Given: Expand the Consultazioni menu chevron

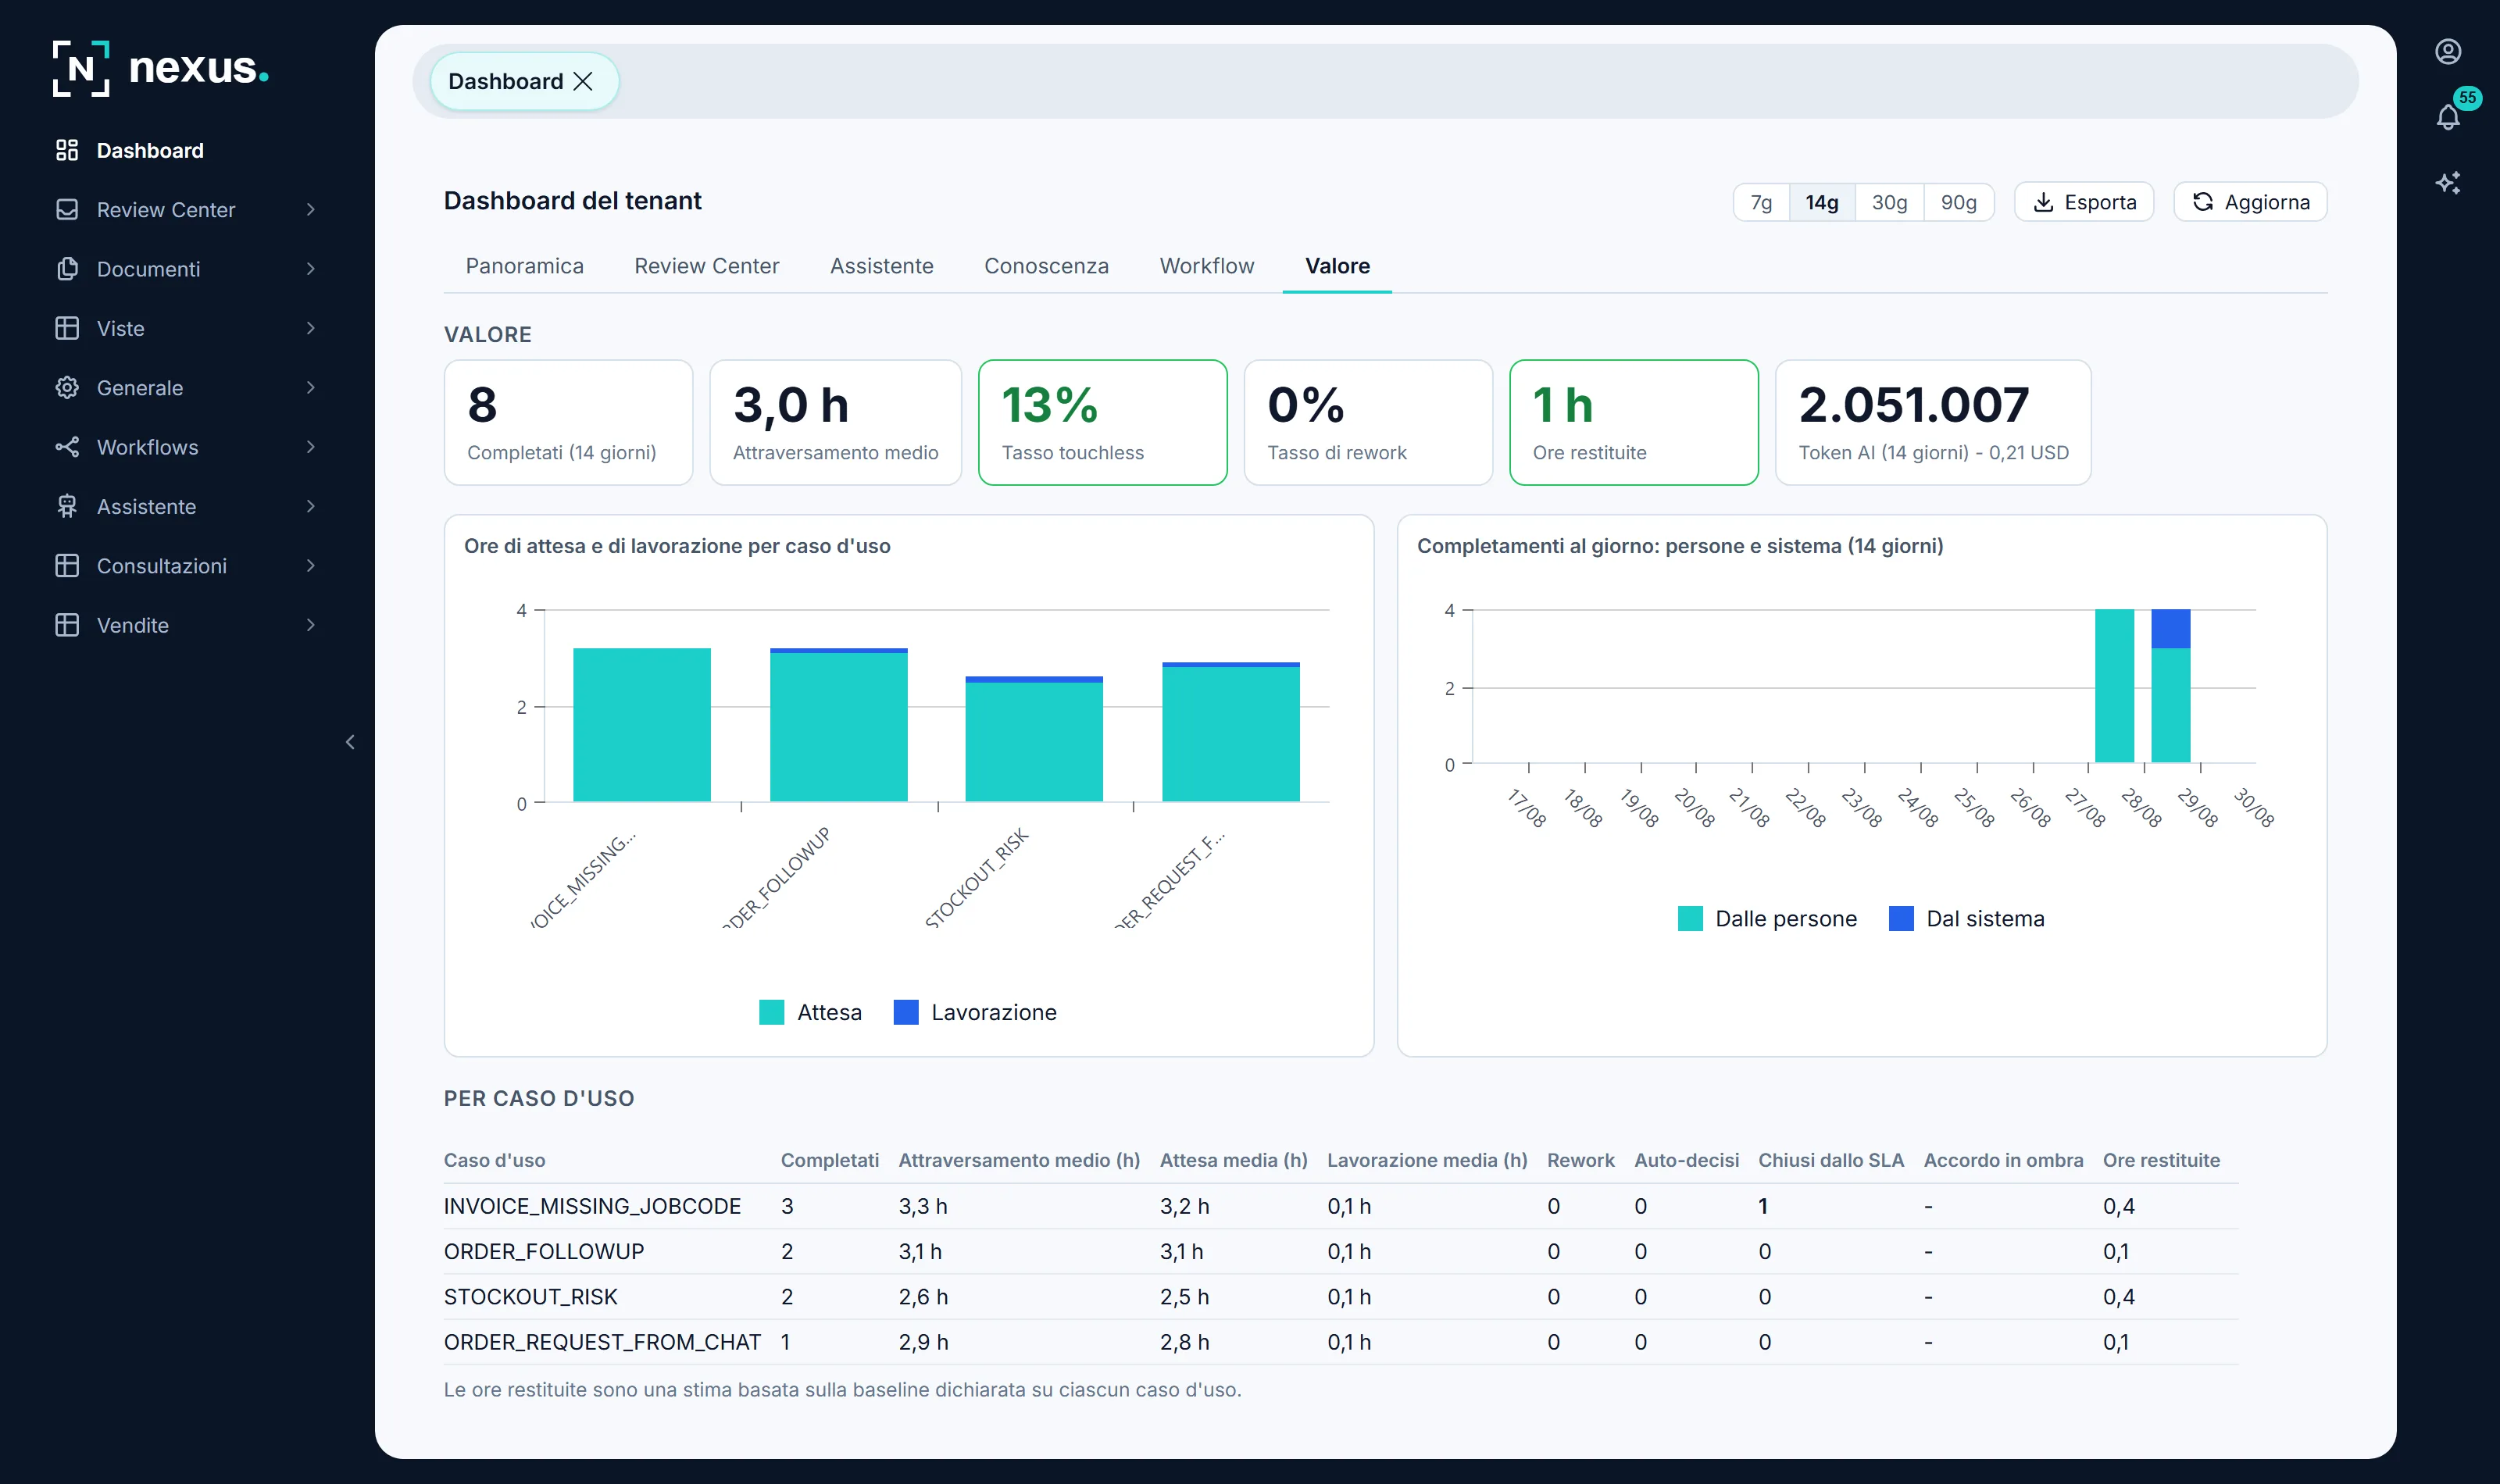Looking at the screenshot, I should point(311,566).
